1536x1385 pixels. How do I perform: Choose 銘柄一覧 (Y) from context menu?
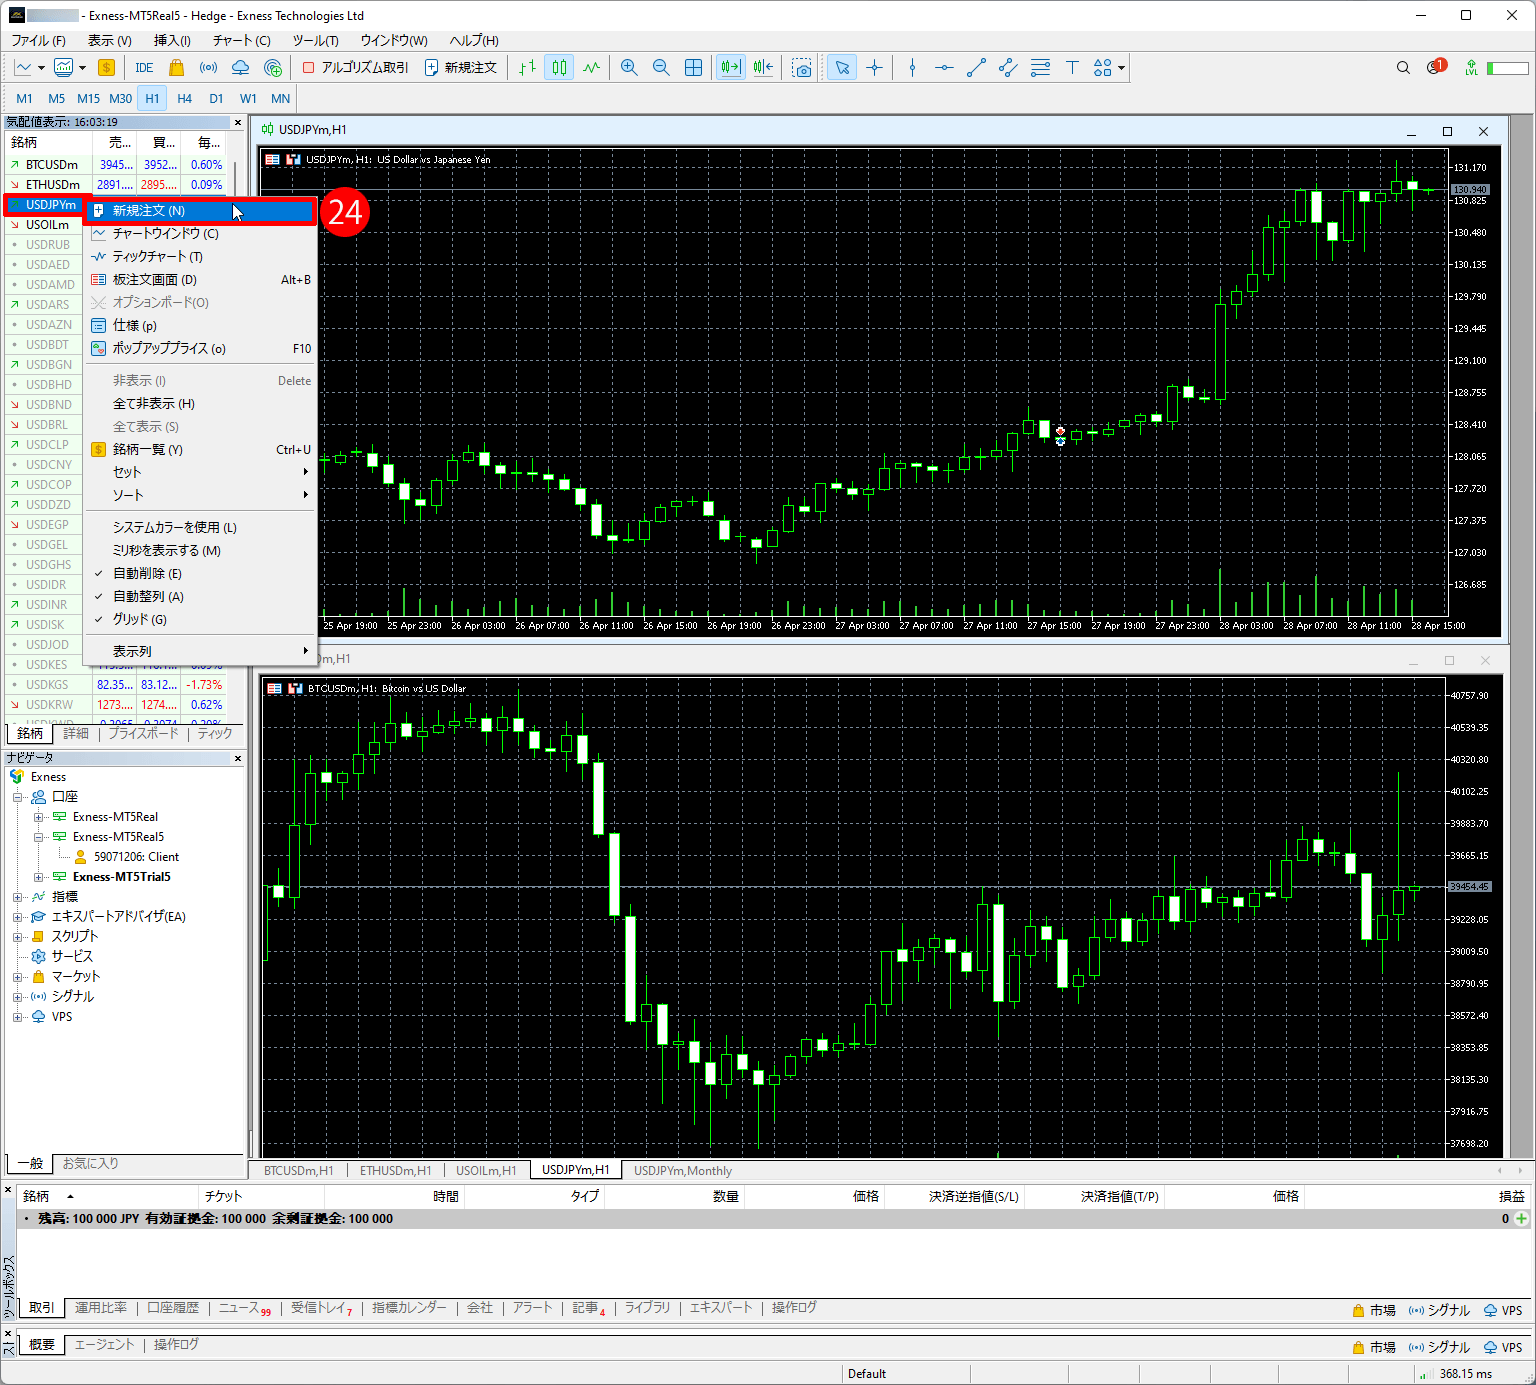pyautogui.click(x=200, y=450)
